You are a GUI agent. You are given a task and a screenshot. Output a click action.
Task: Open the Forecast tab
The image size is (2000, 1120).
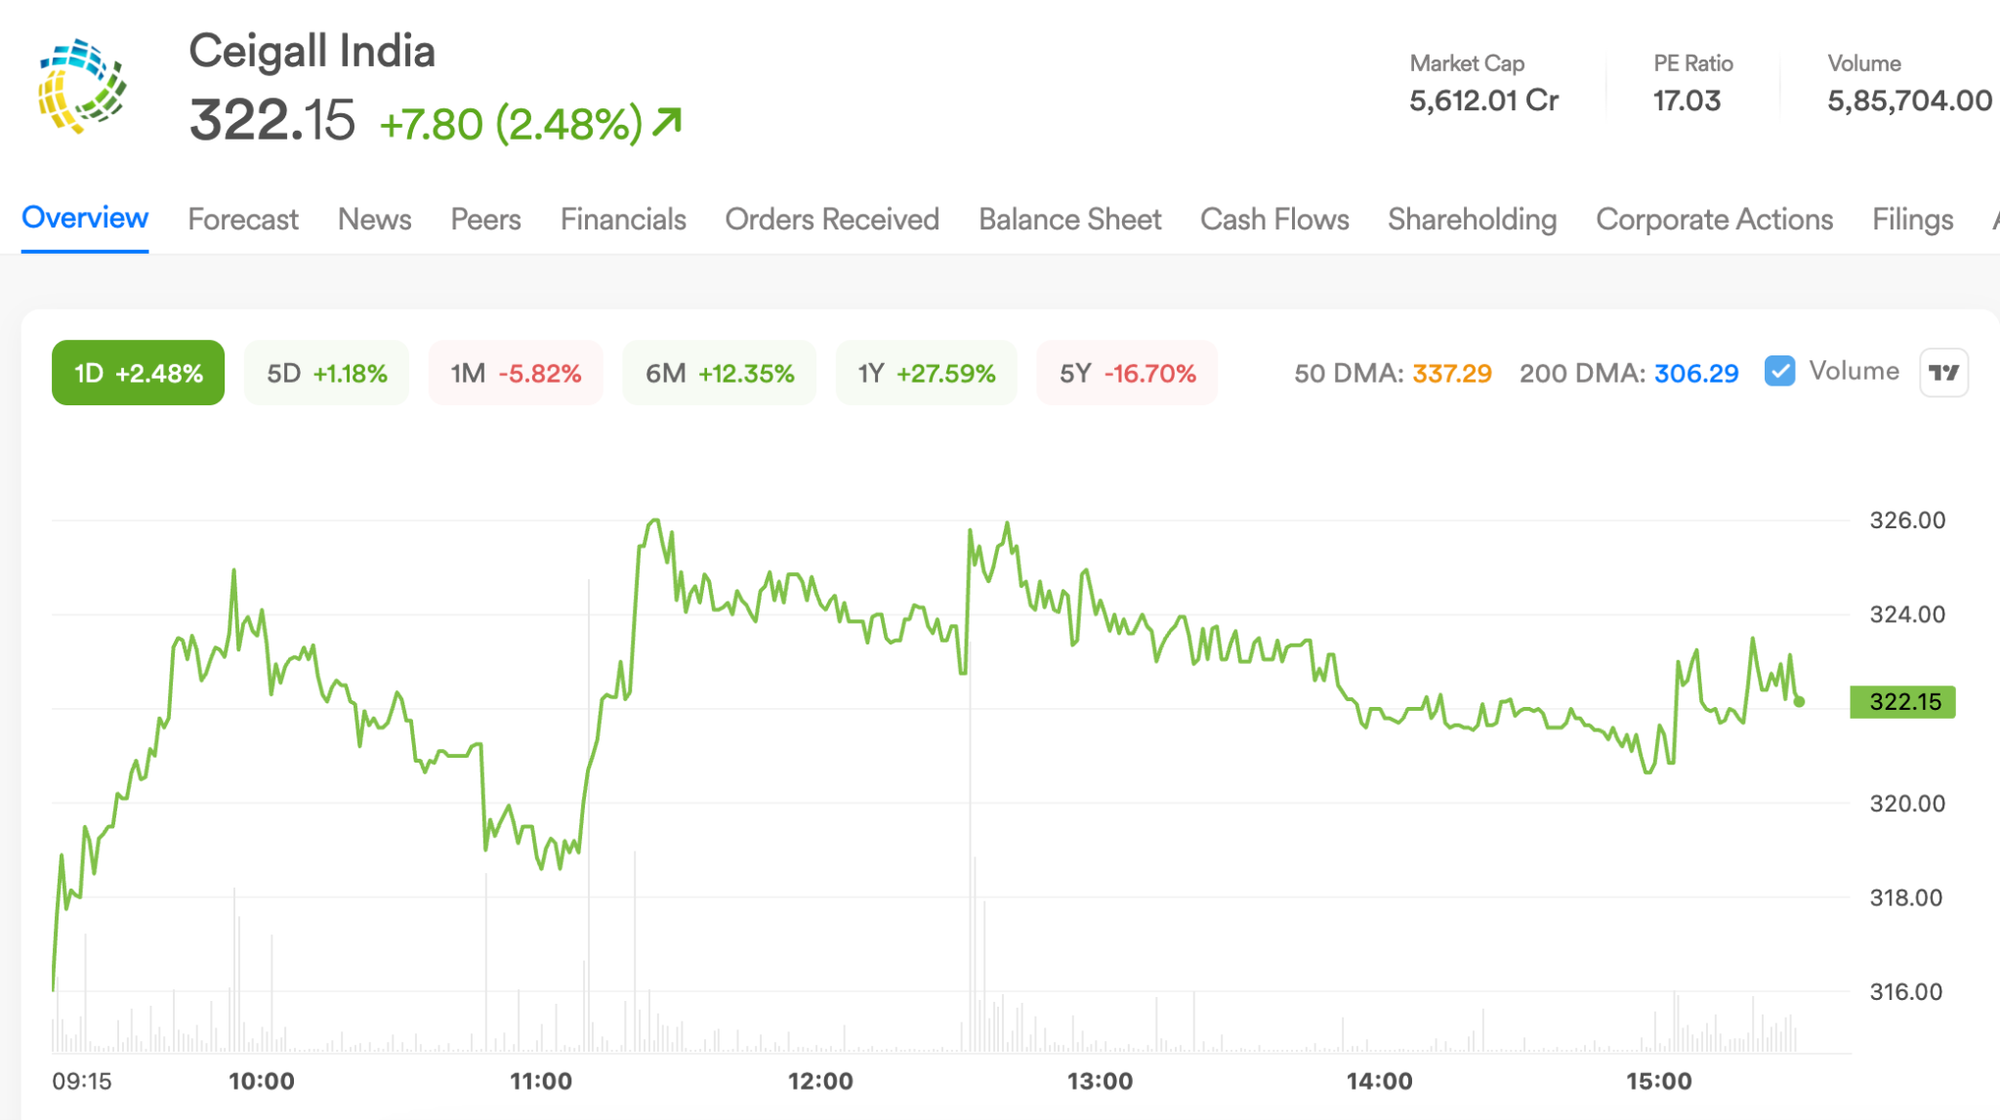[x=243, y=219]
